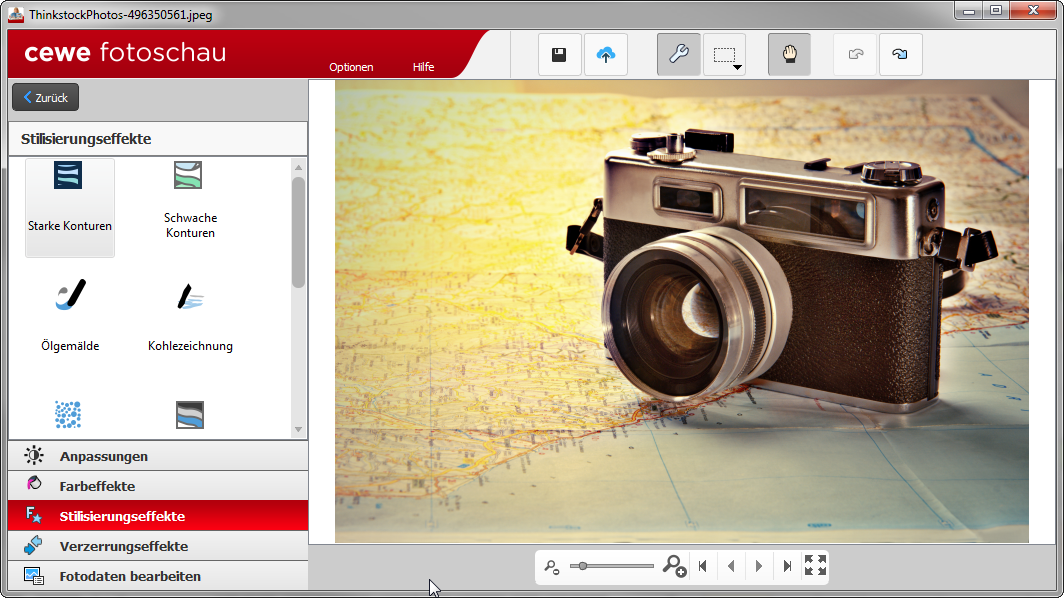This screenshot has width=1064, height=598.
Task: Click the zoom level slider
Action: tap(611, 566)
